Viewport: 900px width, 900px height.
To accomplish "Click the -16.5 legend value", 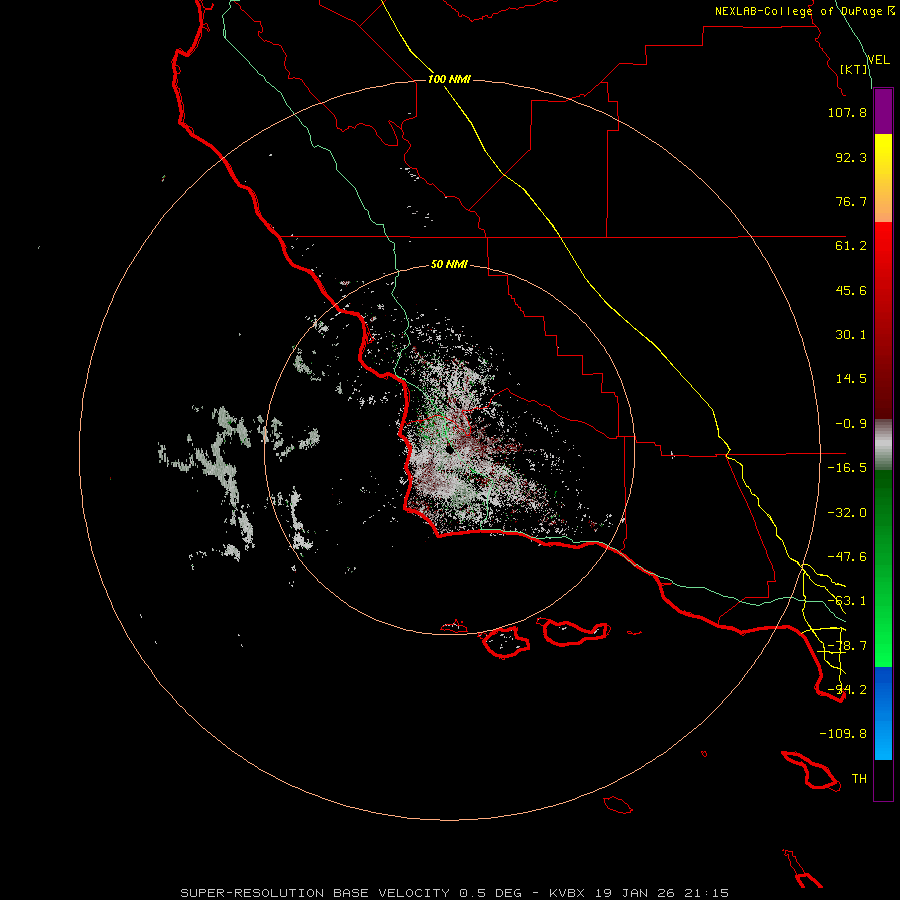I will click(847, 468).
